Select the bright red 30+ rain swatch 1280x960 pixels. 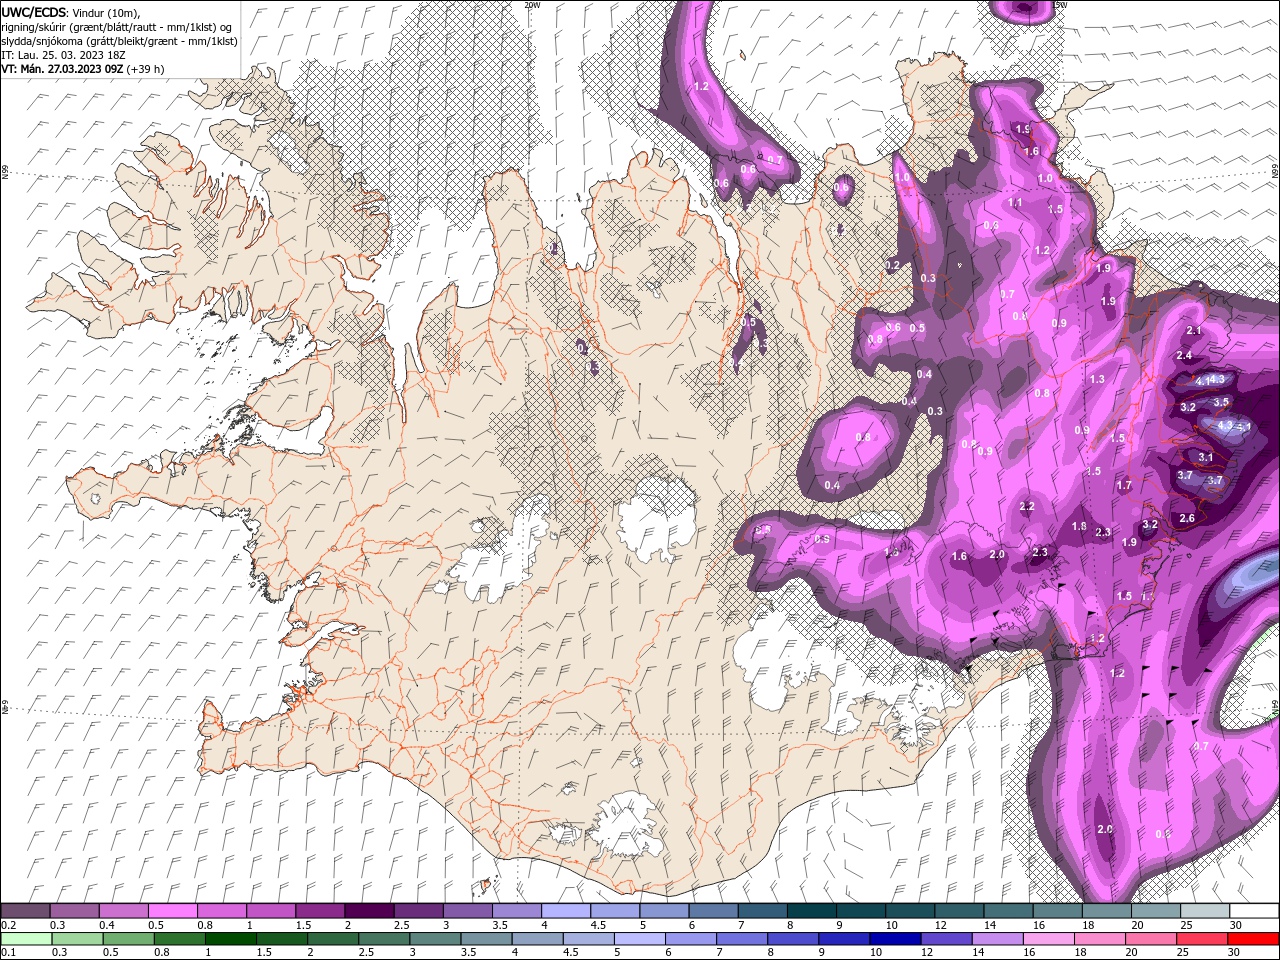1255,939
